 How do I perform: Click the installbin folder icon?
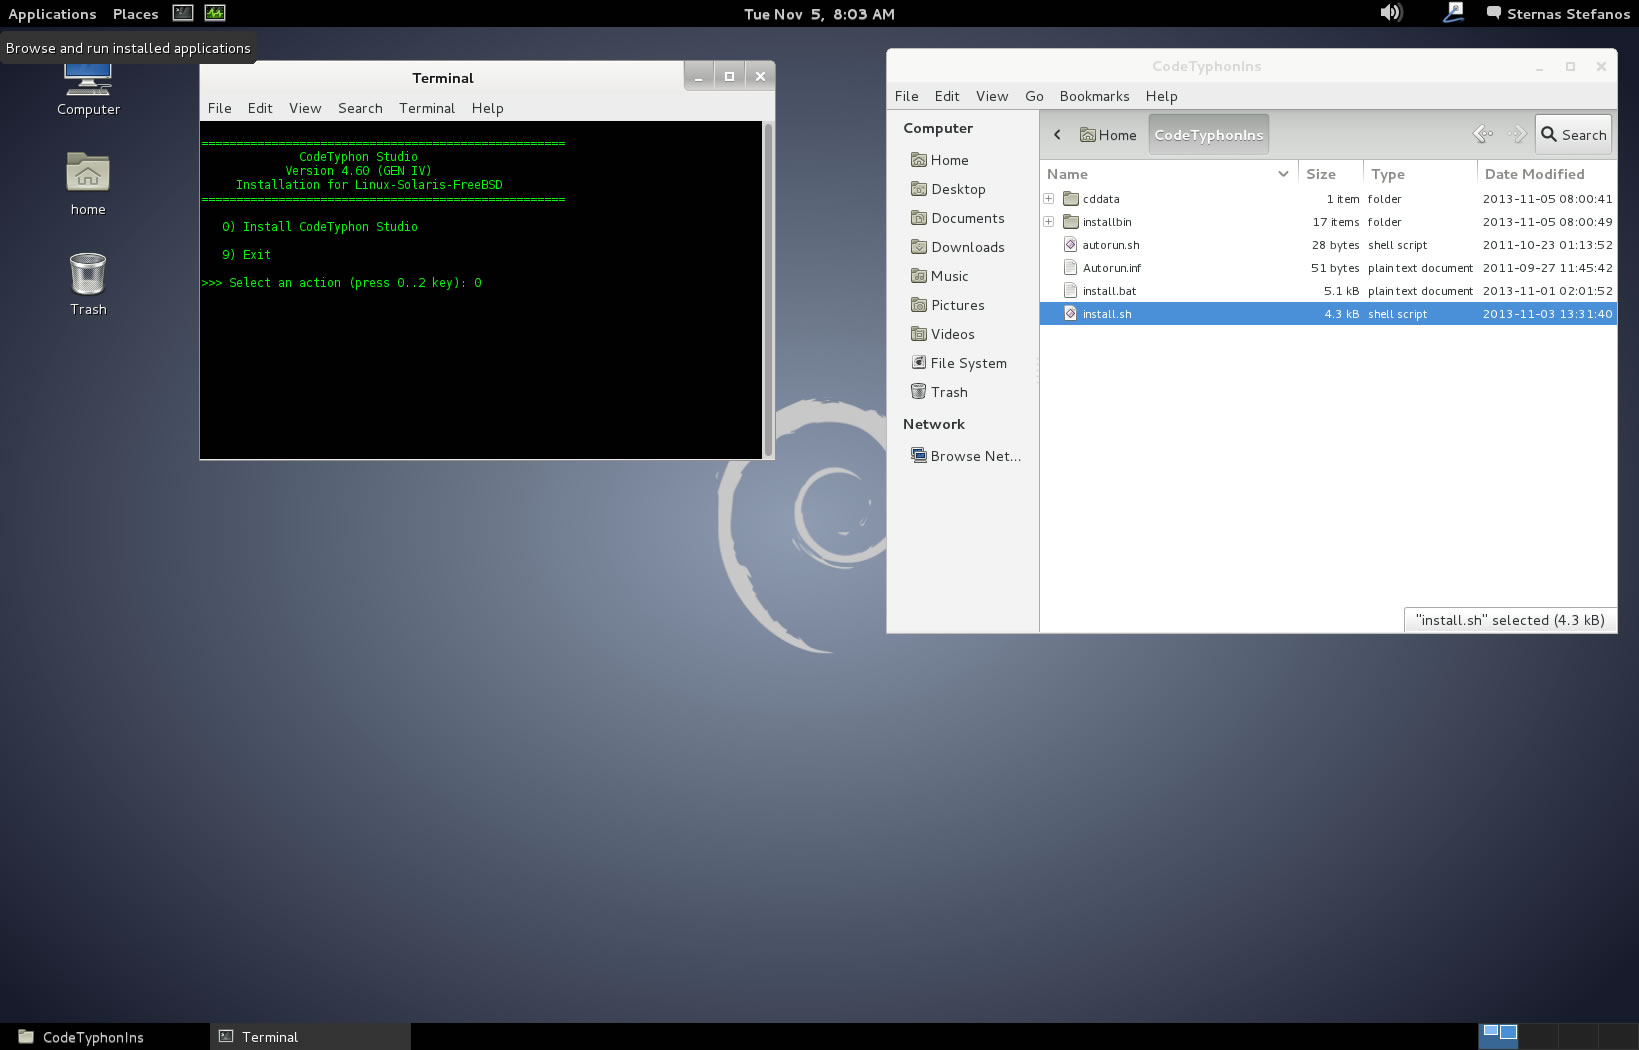[1071, 222]
